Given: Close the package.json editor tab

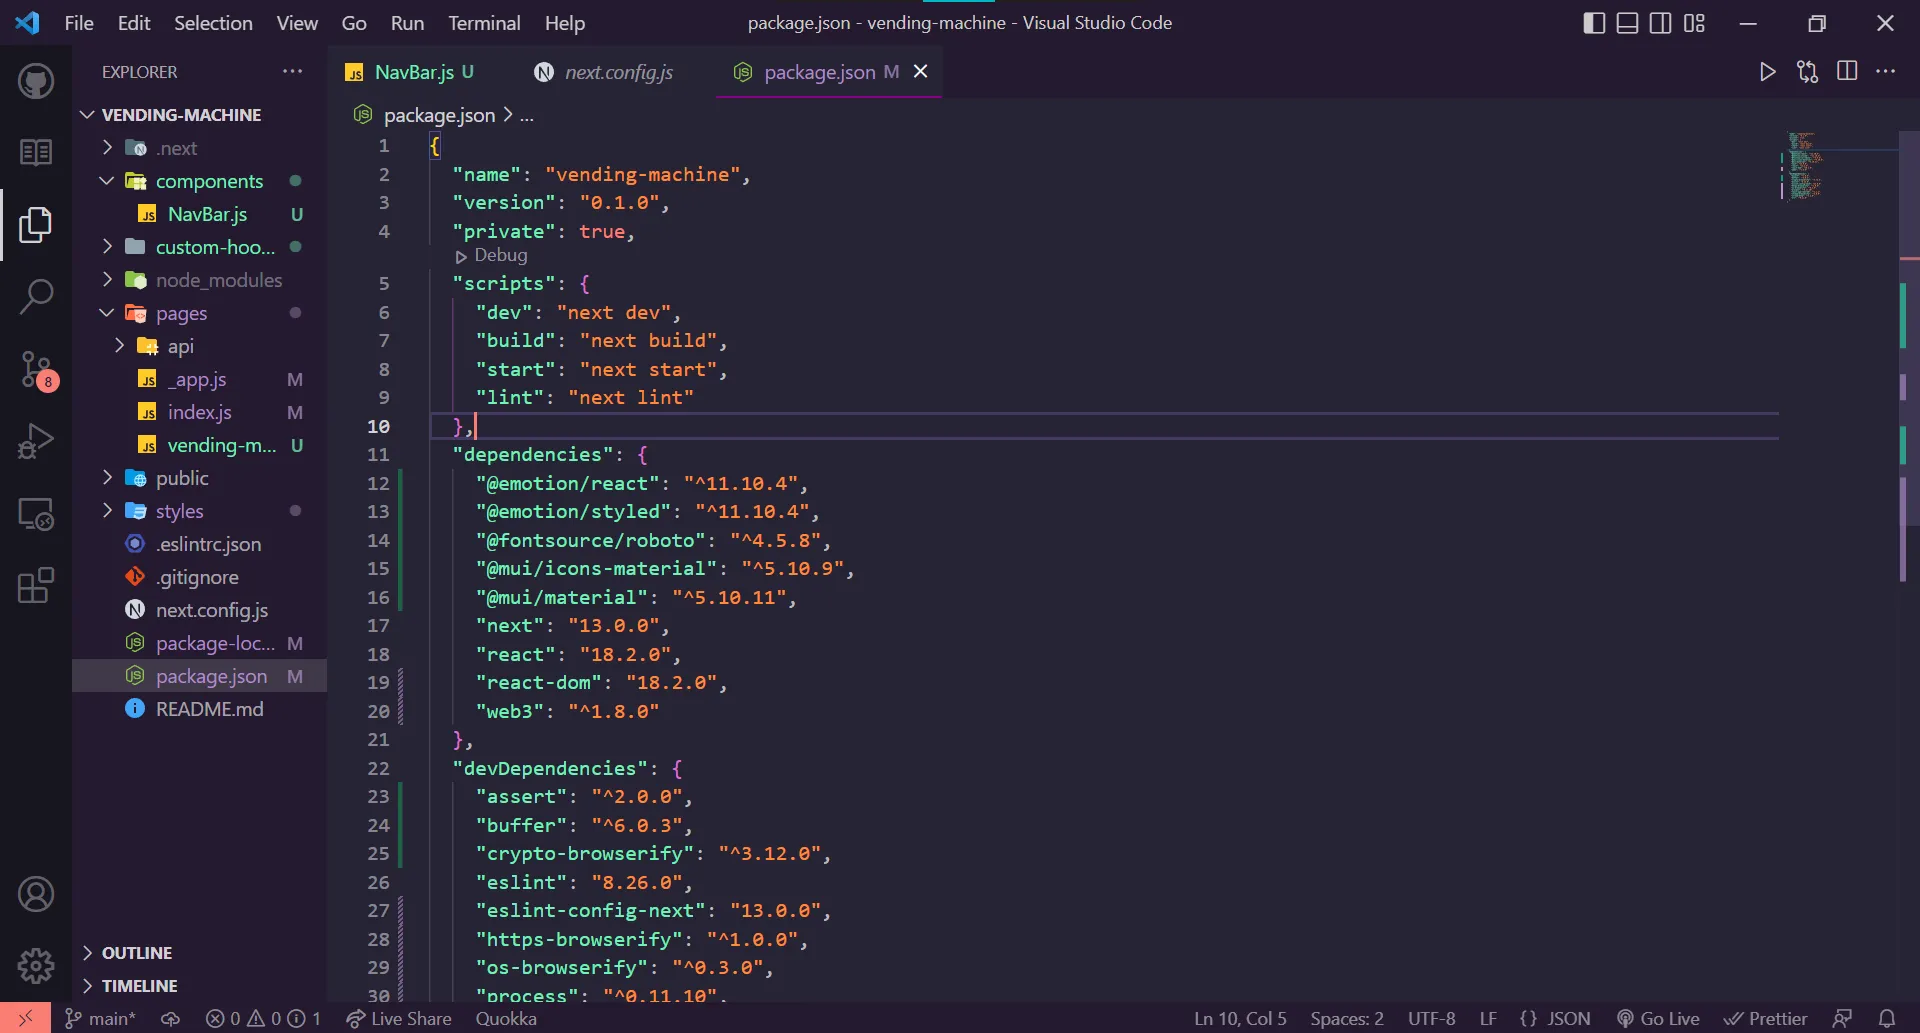Looking at the screenshot, I should pyautogui.click(x=921, y=71).
